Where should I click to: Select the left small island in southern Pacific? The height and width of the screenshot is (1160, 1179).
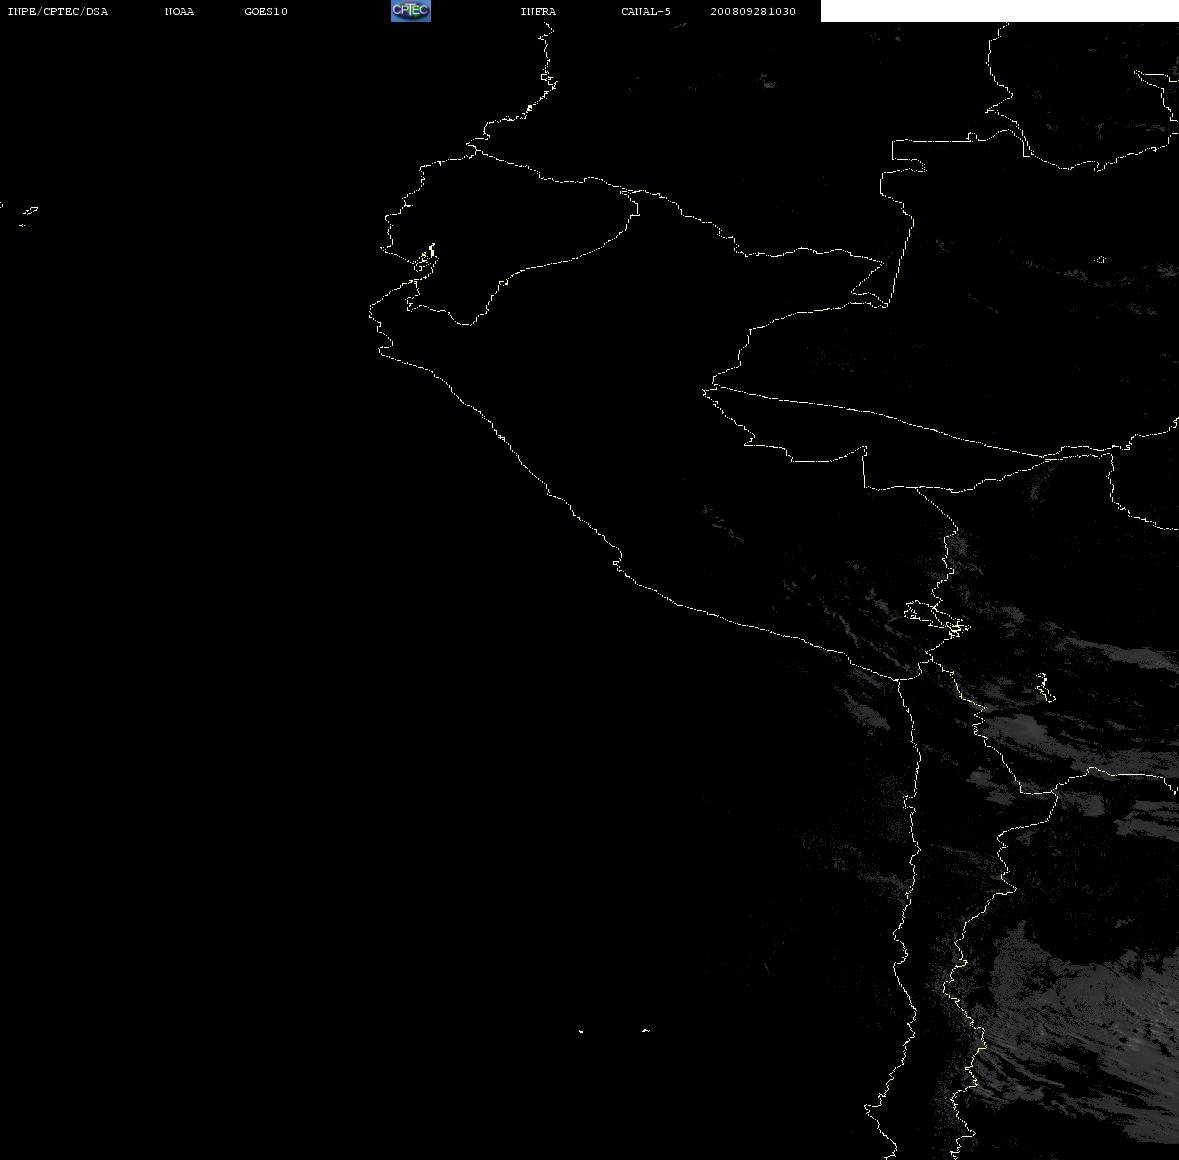coord(580,1031)
